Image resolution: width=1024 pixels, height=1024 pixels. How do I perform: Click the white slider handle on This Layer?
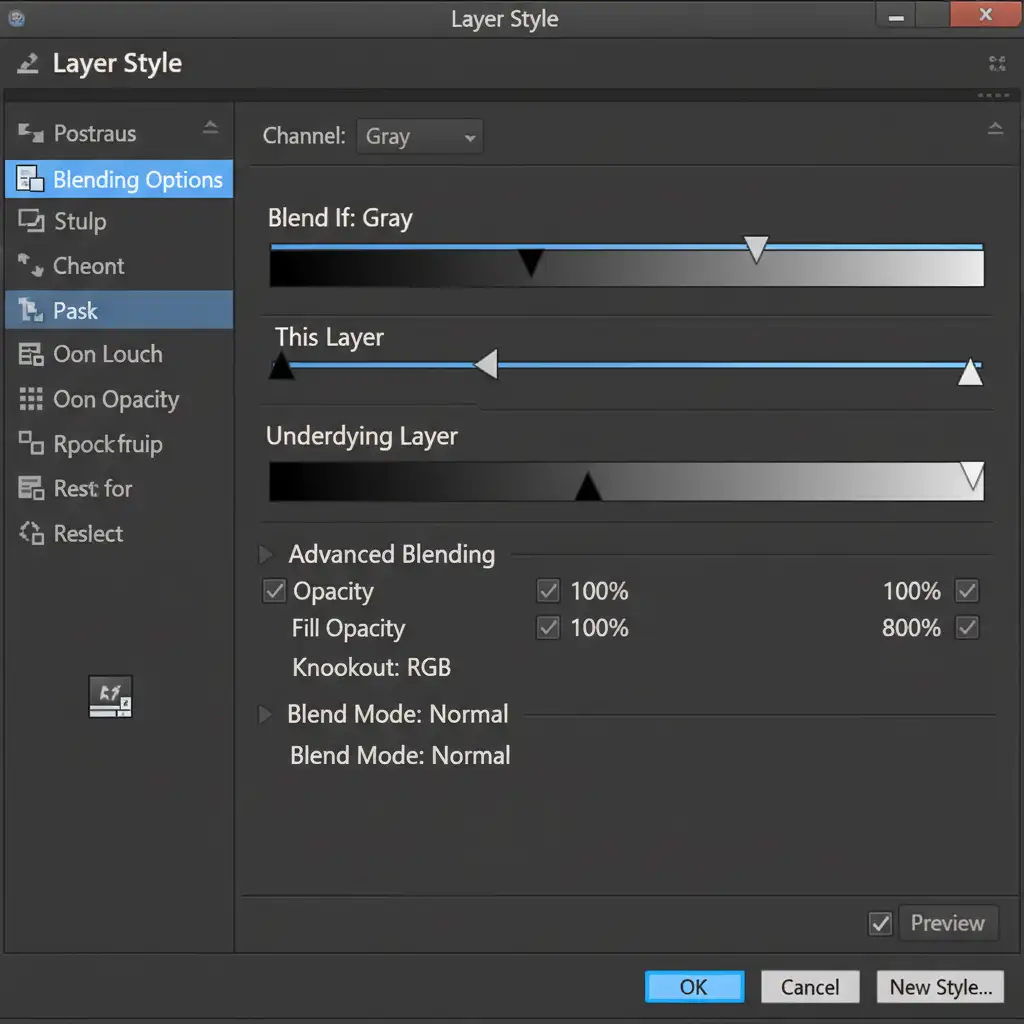(969, 373)
